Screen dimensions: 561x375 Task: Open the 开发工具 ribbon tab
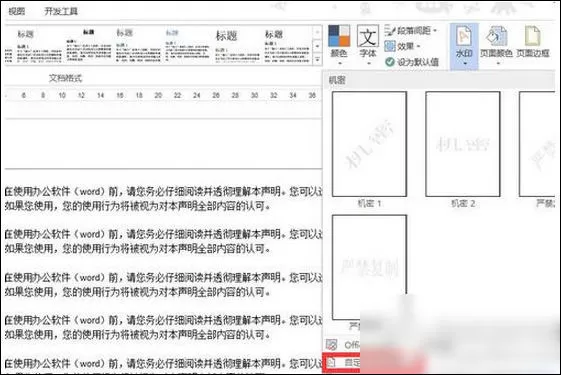[x=61, y=11]
